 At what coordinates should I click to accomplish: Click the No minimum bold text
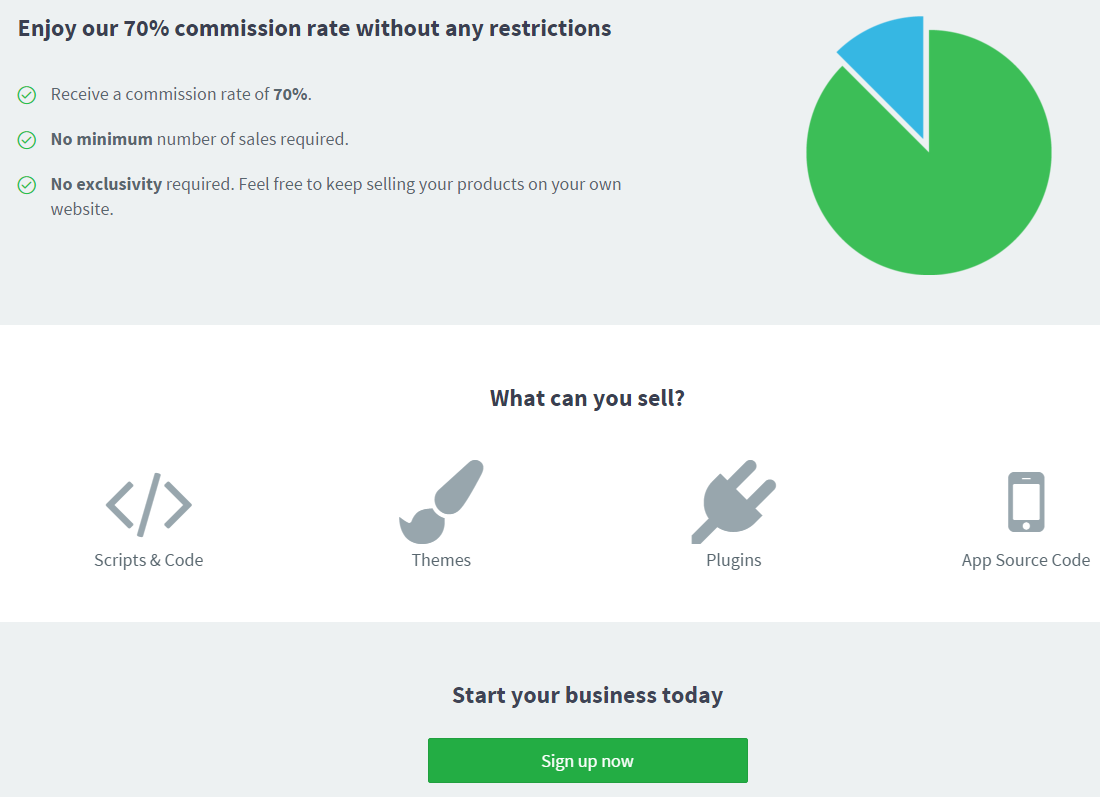pyautogui.click(x=101, y=139)
